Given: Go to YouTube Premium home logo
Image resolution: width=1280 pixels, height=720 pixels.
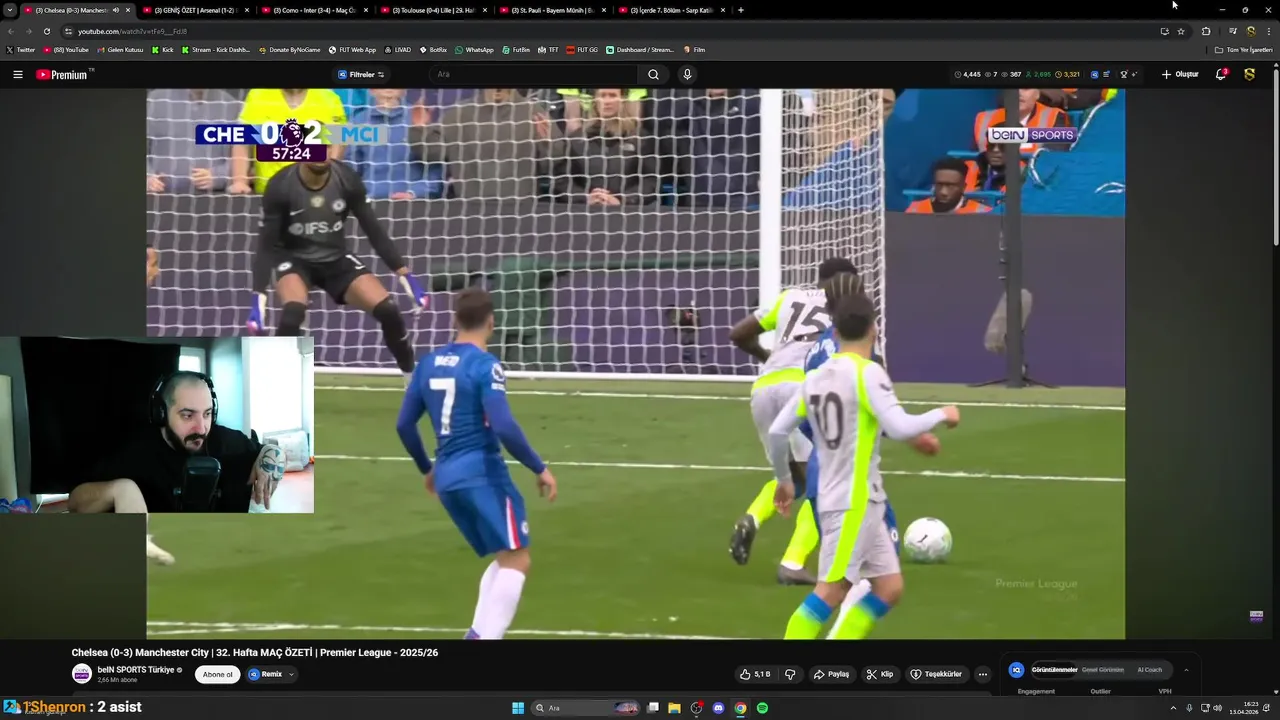Looking at the screenshot, I should click(x=63, y=74).
